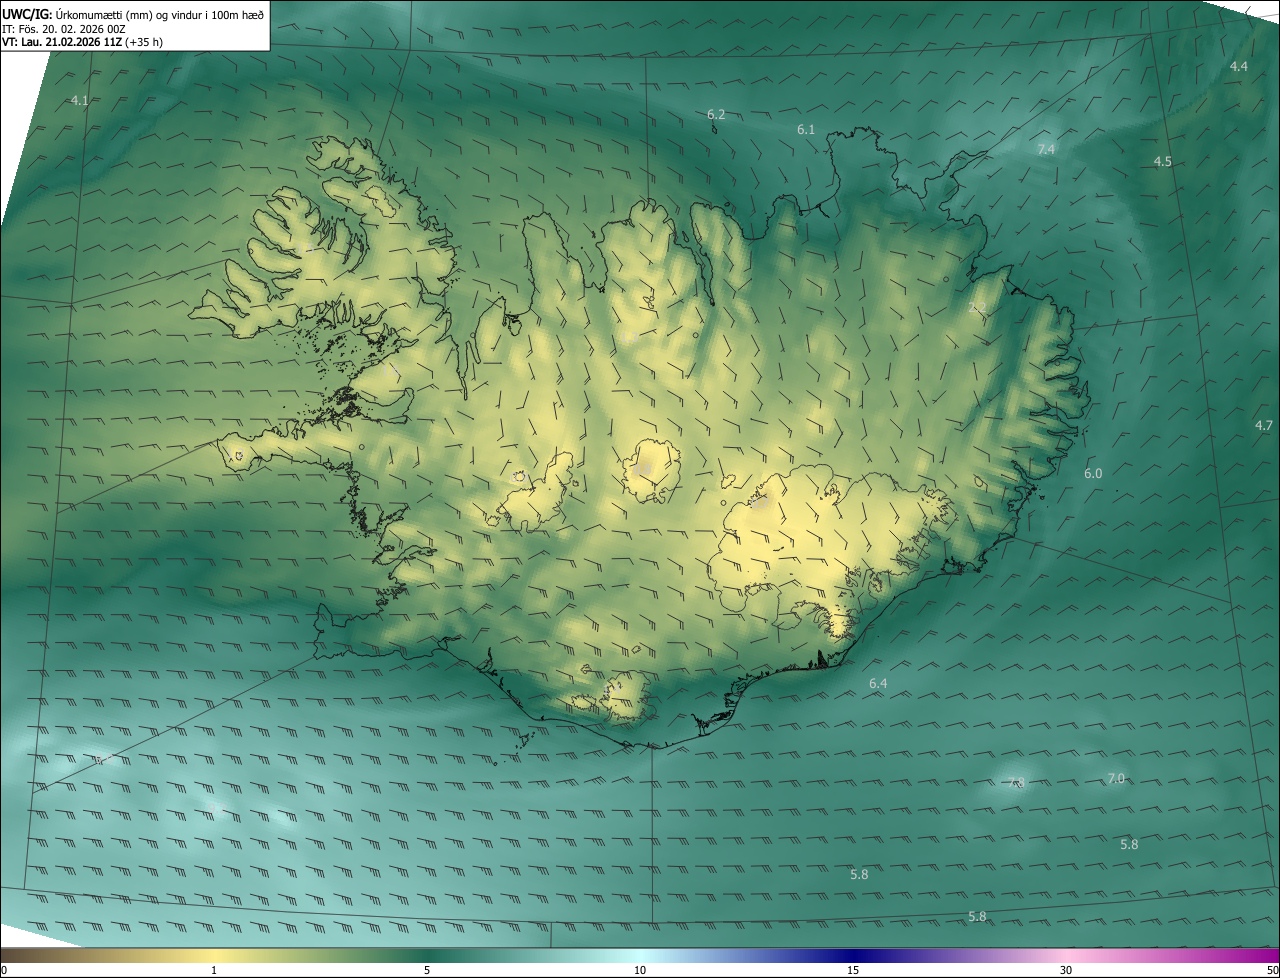Click the 0 tick label on the color scale
This screenshot has width=1280, height=978.
click(4, 971)
